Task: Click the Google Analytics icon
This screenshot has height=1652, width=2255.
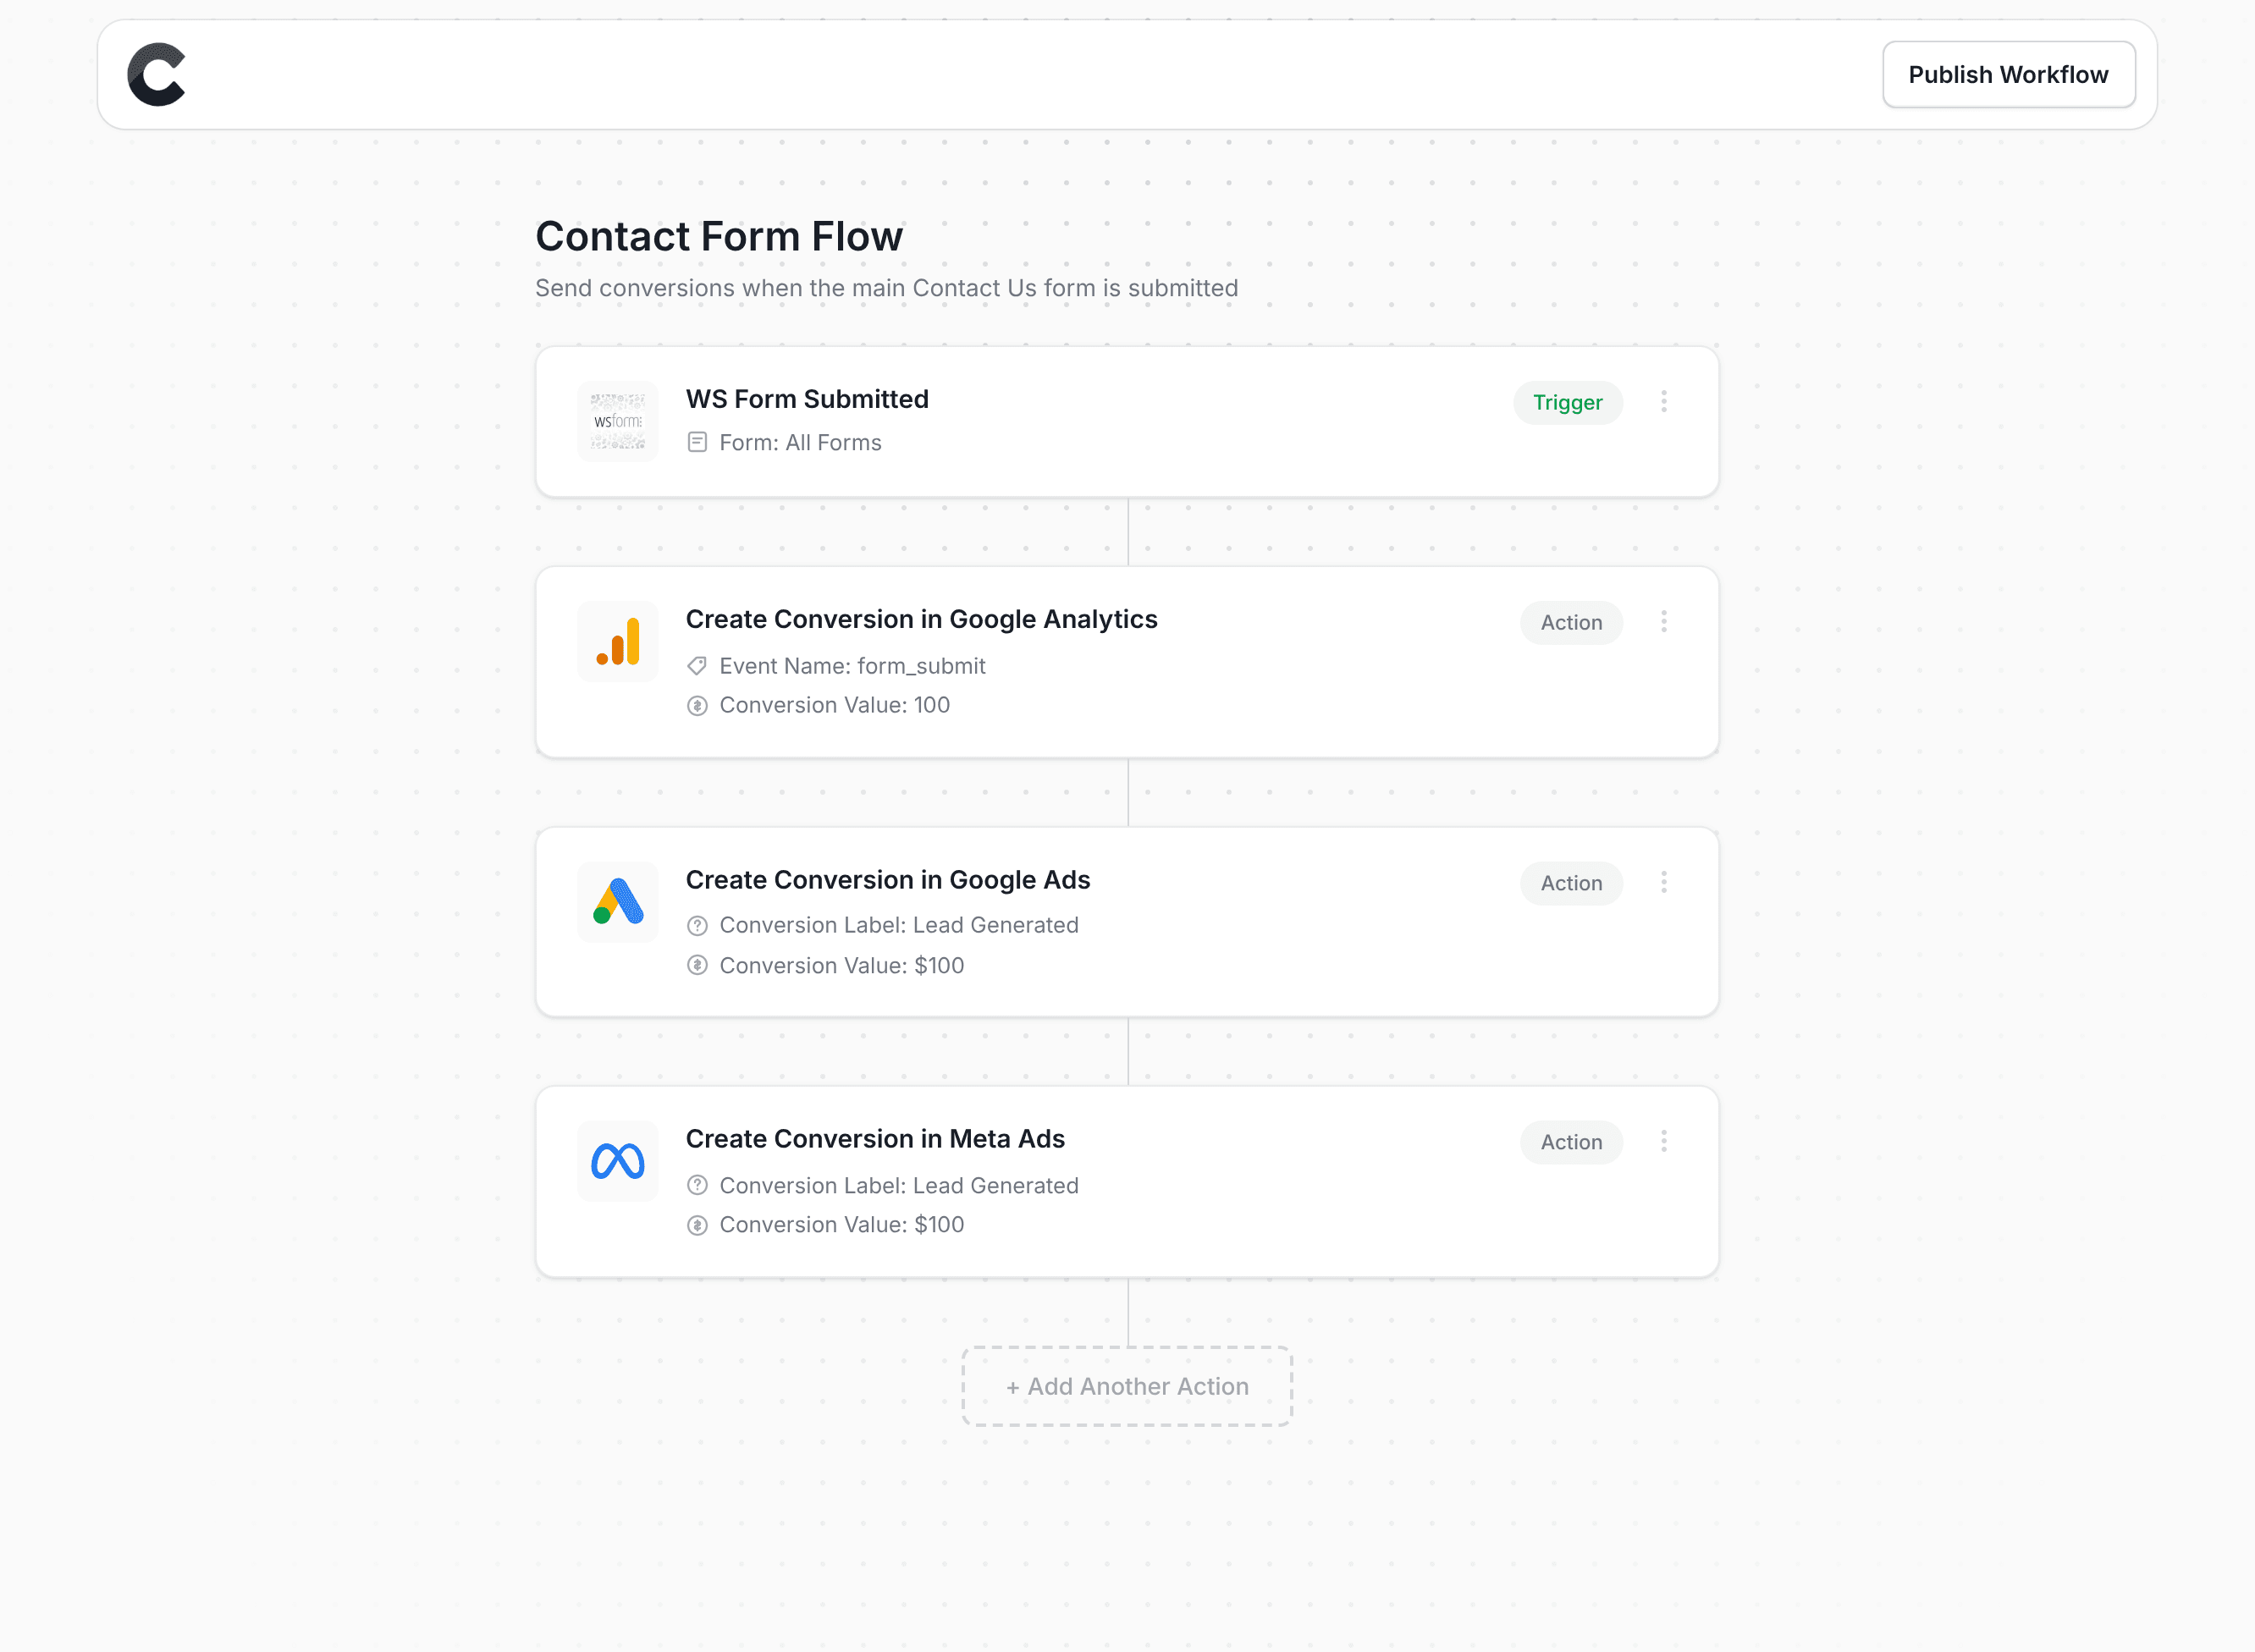Action: click(618, 641)
